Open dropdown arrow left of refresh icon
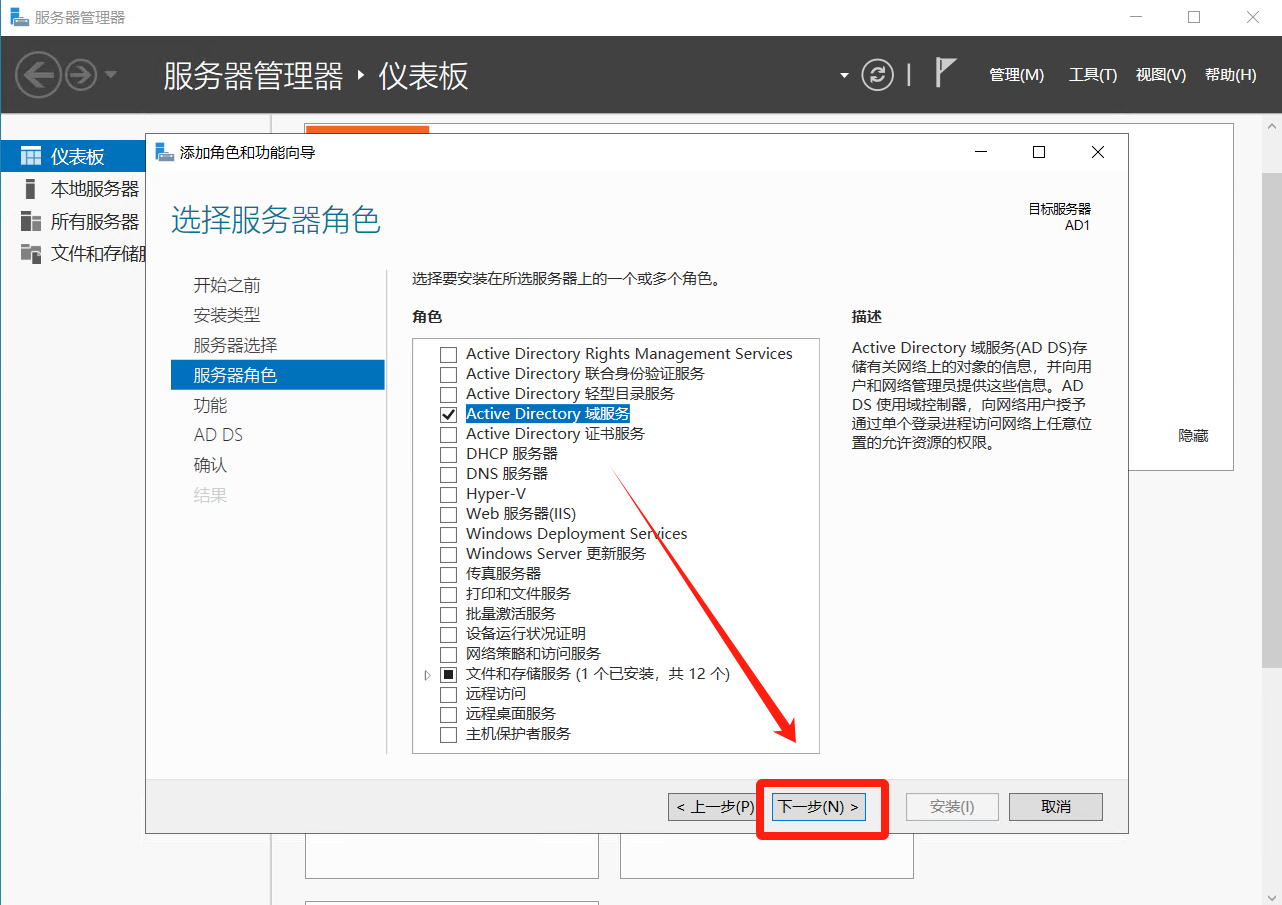Screen dimensions: 1282x905 point(844,76)
